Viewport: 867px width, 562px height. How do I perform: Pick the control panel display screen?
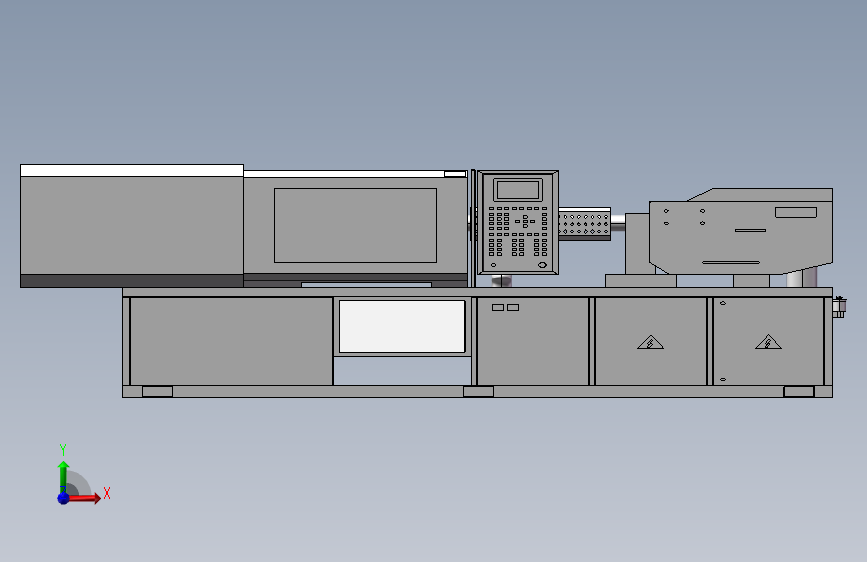pyautogui.click(x=518, y=190)
